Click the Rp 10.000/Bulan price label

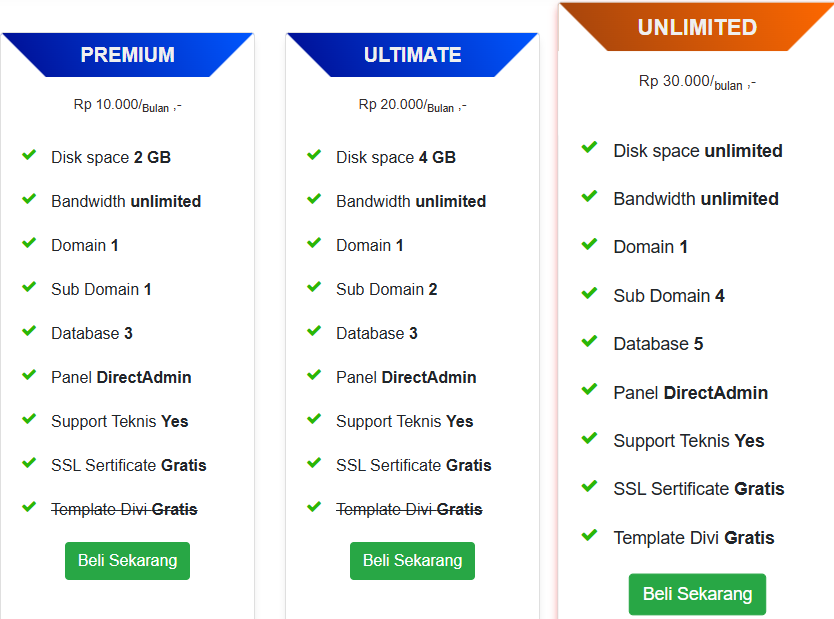tap(128, 103)
